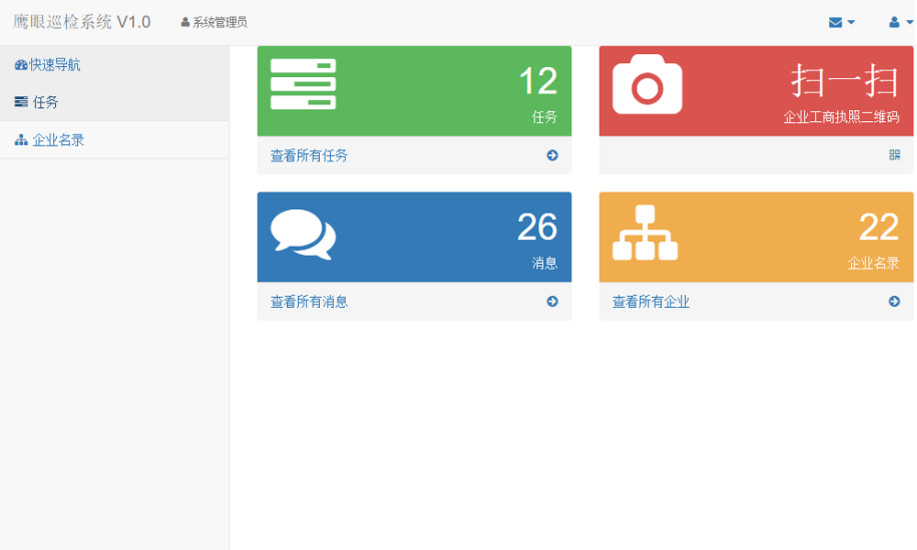
Task: Click the chat bubbles message icon
Action: coord(303,234)
